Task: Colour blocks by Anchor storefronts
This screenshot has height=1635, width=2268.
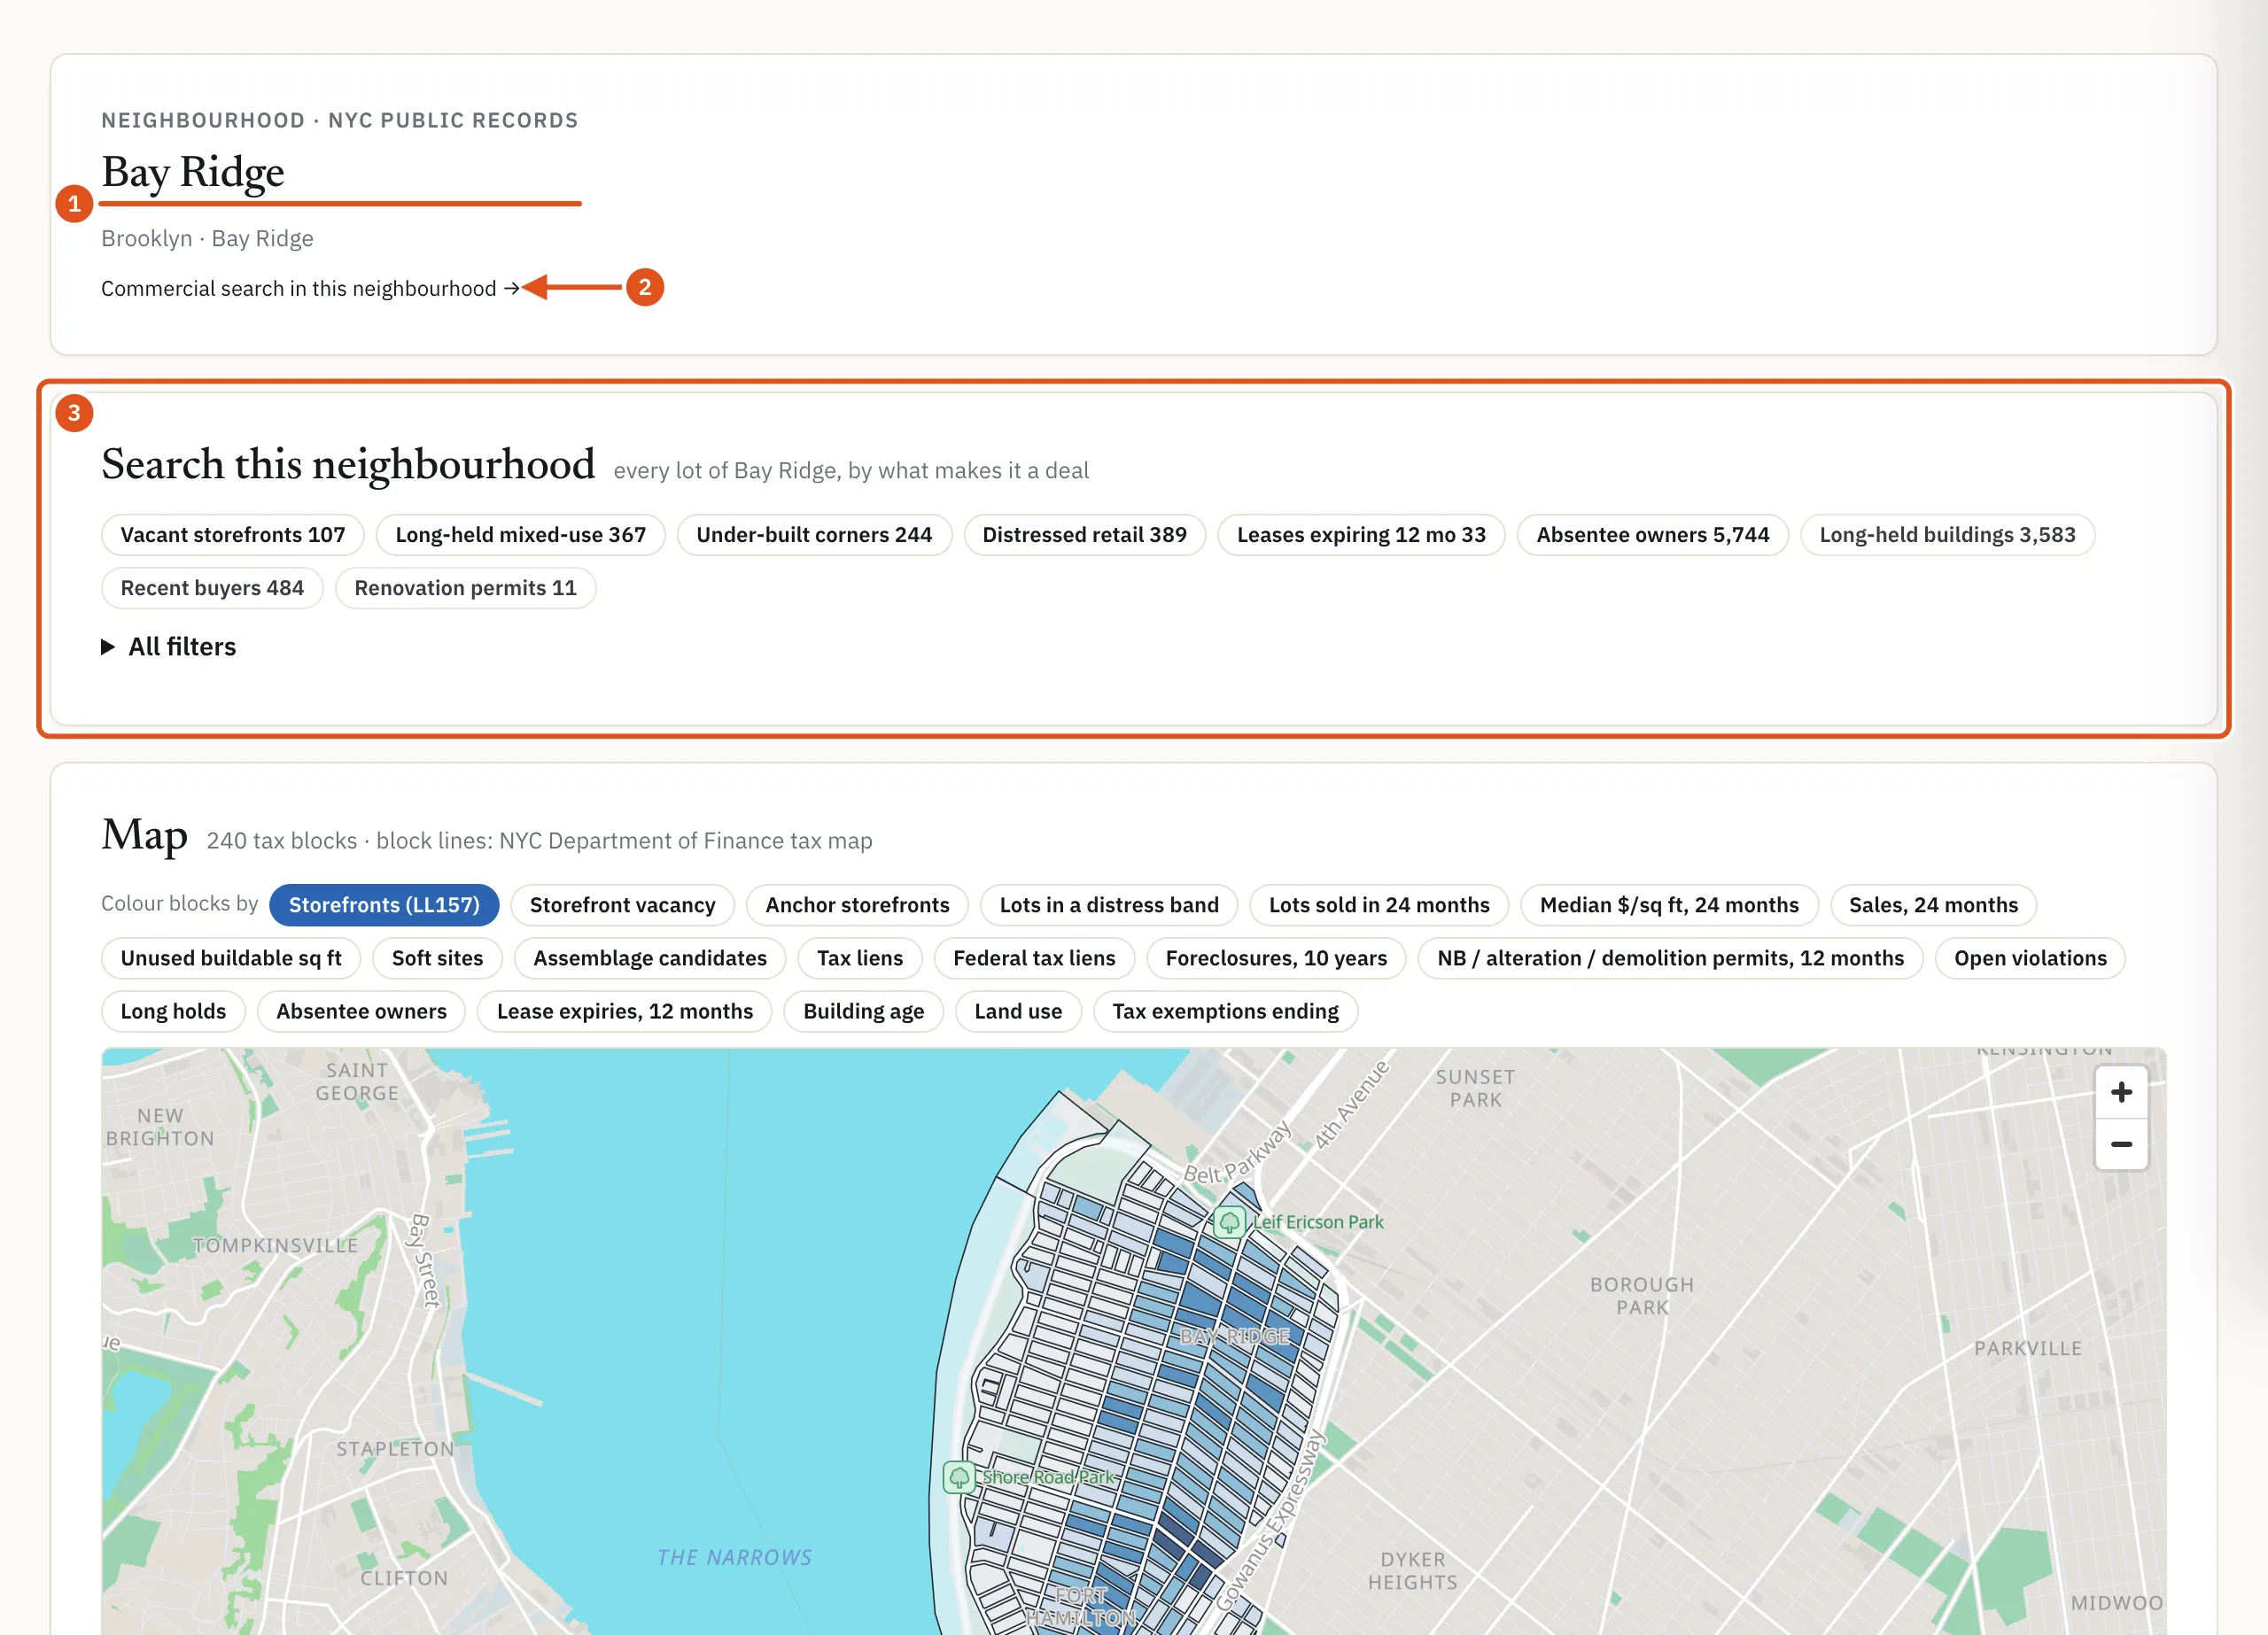Action: [x=857, y=905]
